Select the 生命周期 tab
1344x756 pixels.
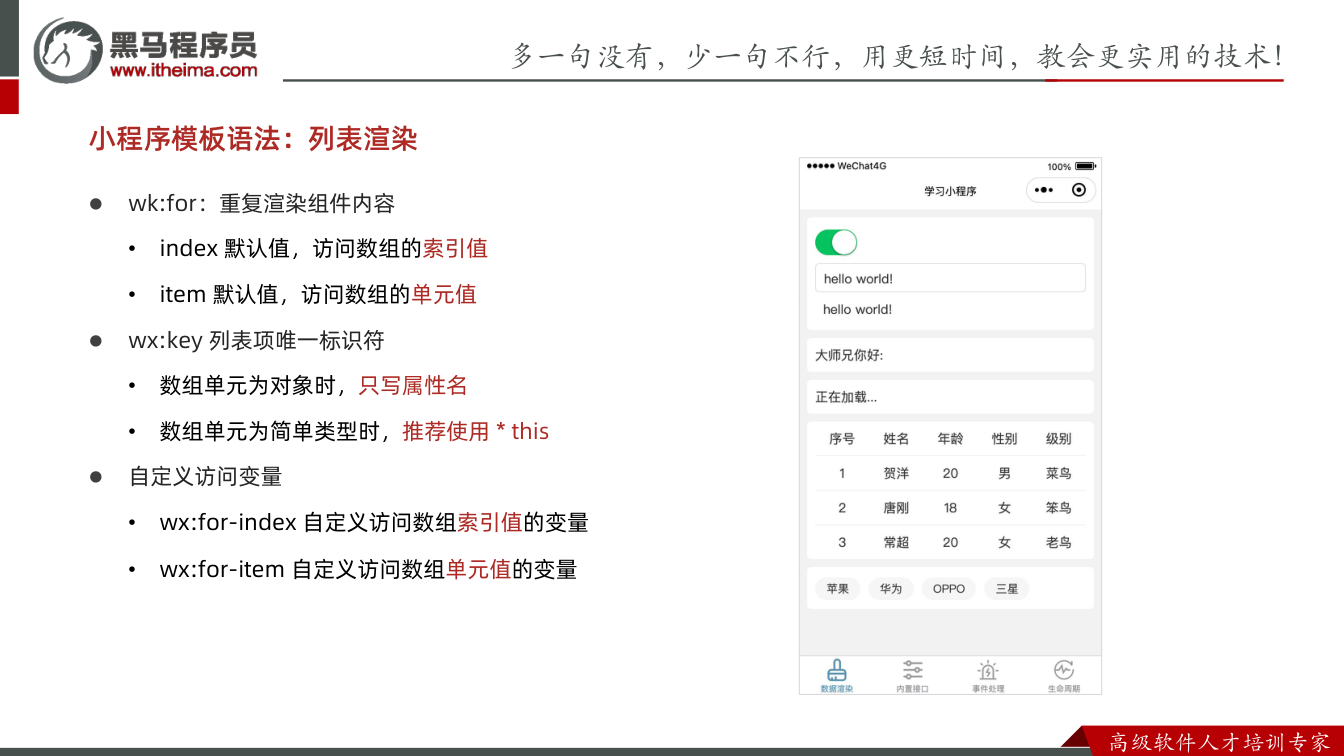tap(1064, 676)
